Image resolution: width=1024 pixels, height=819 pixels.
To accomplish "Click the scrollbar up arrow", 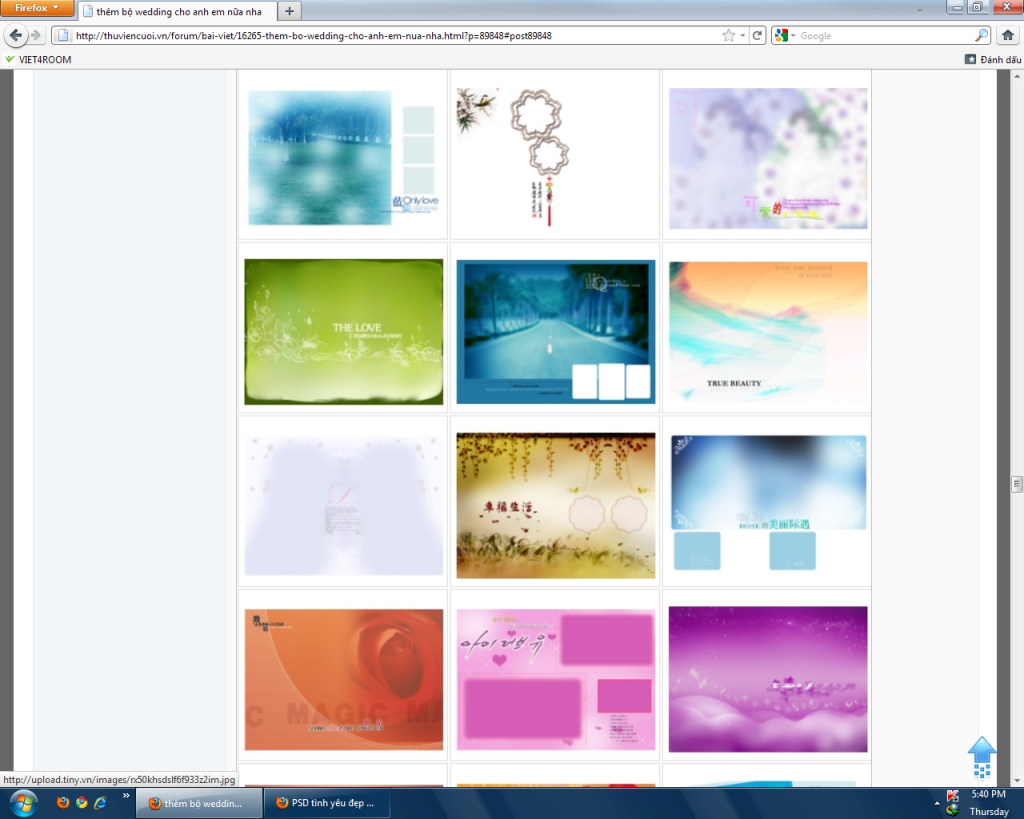I will coord(1017,76).
